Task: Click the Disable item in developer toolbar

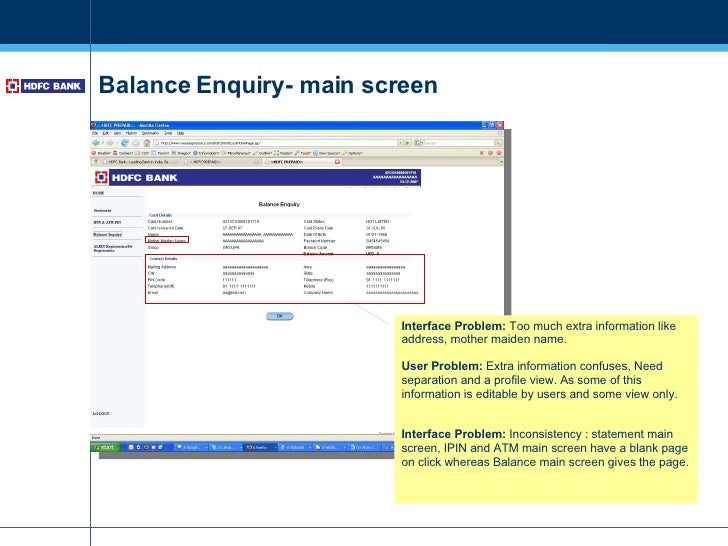Action: [x=101, y=153]
